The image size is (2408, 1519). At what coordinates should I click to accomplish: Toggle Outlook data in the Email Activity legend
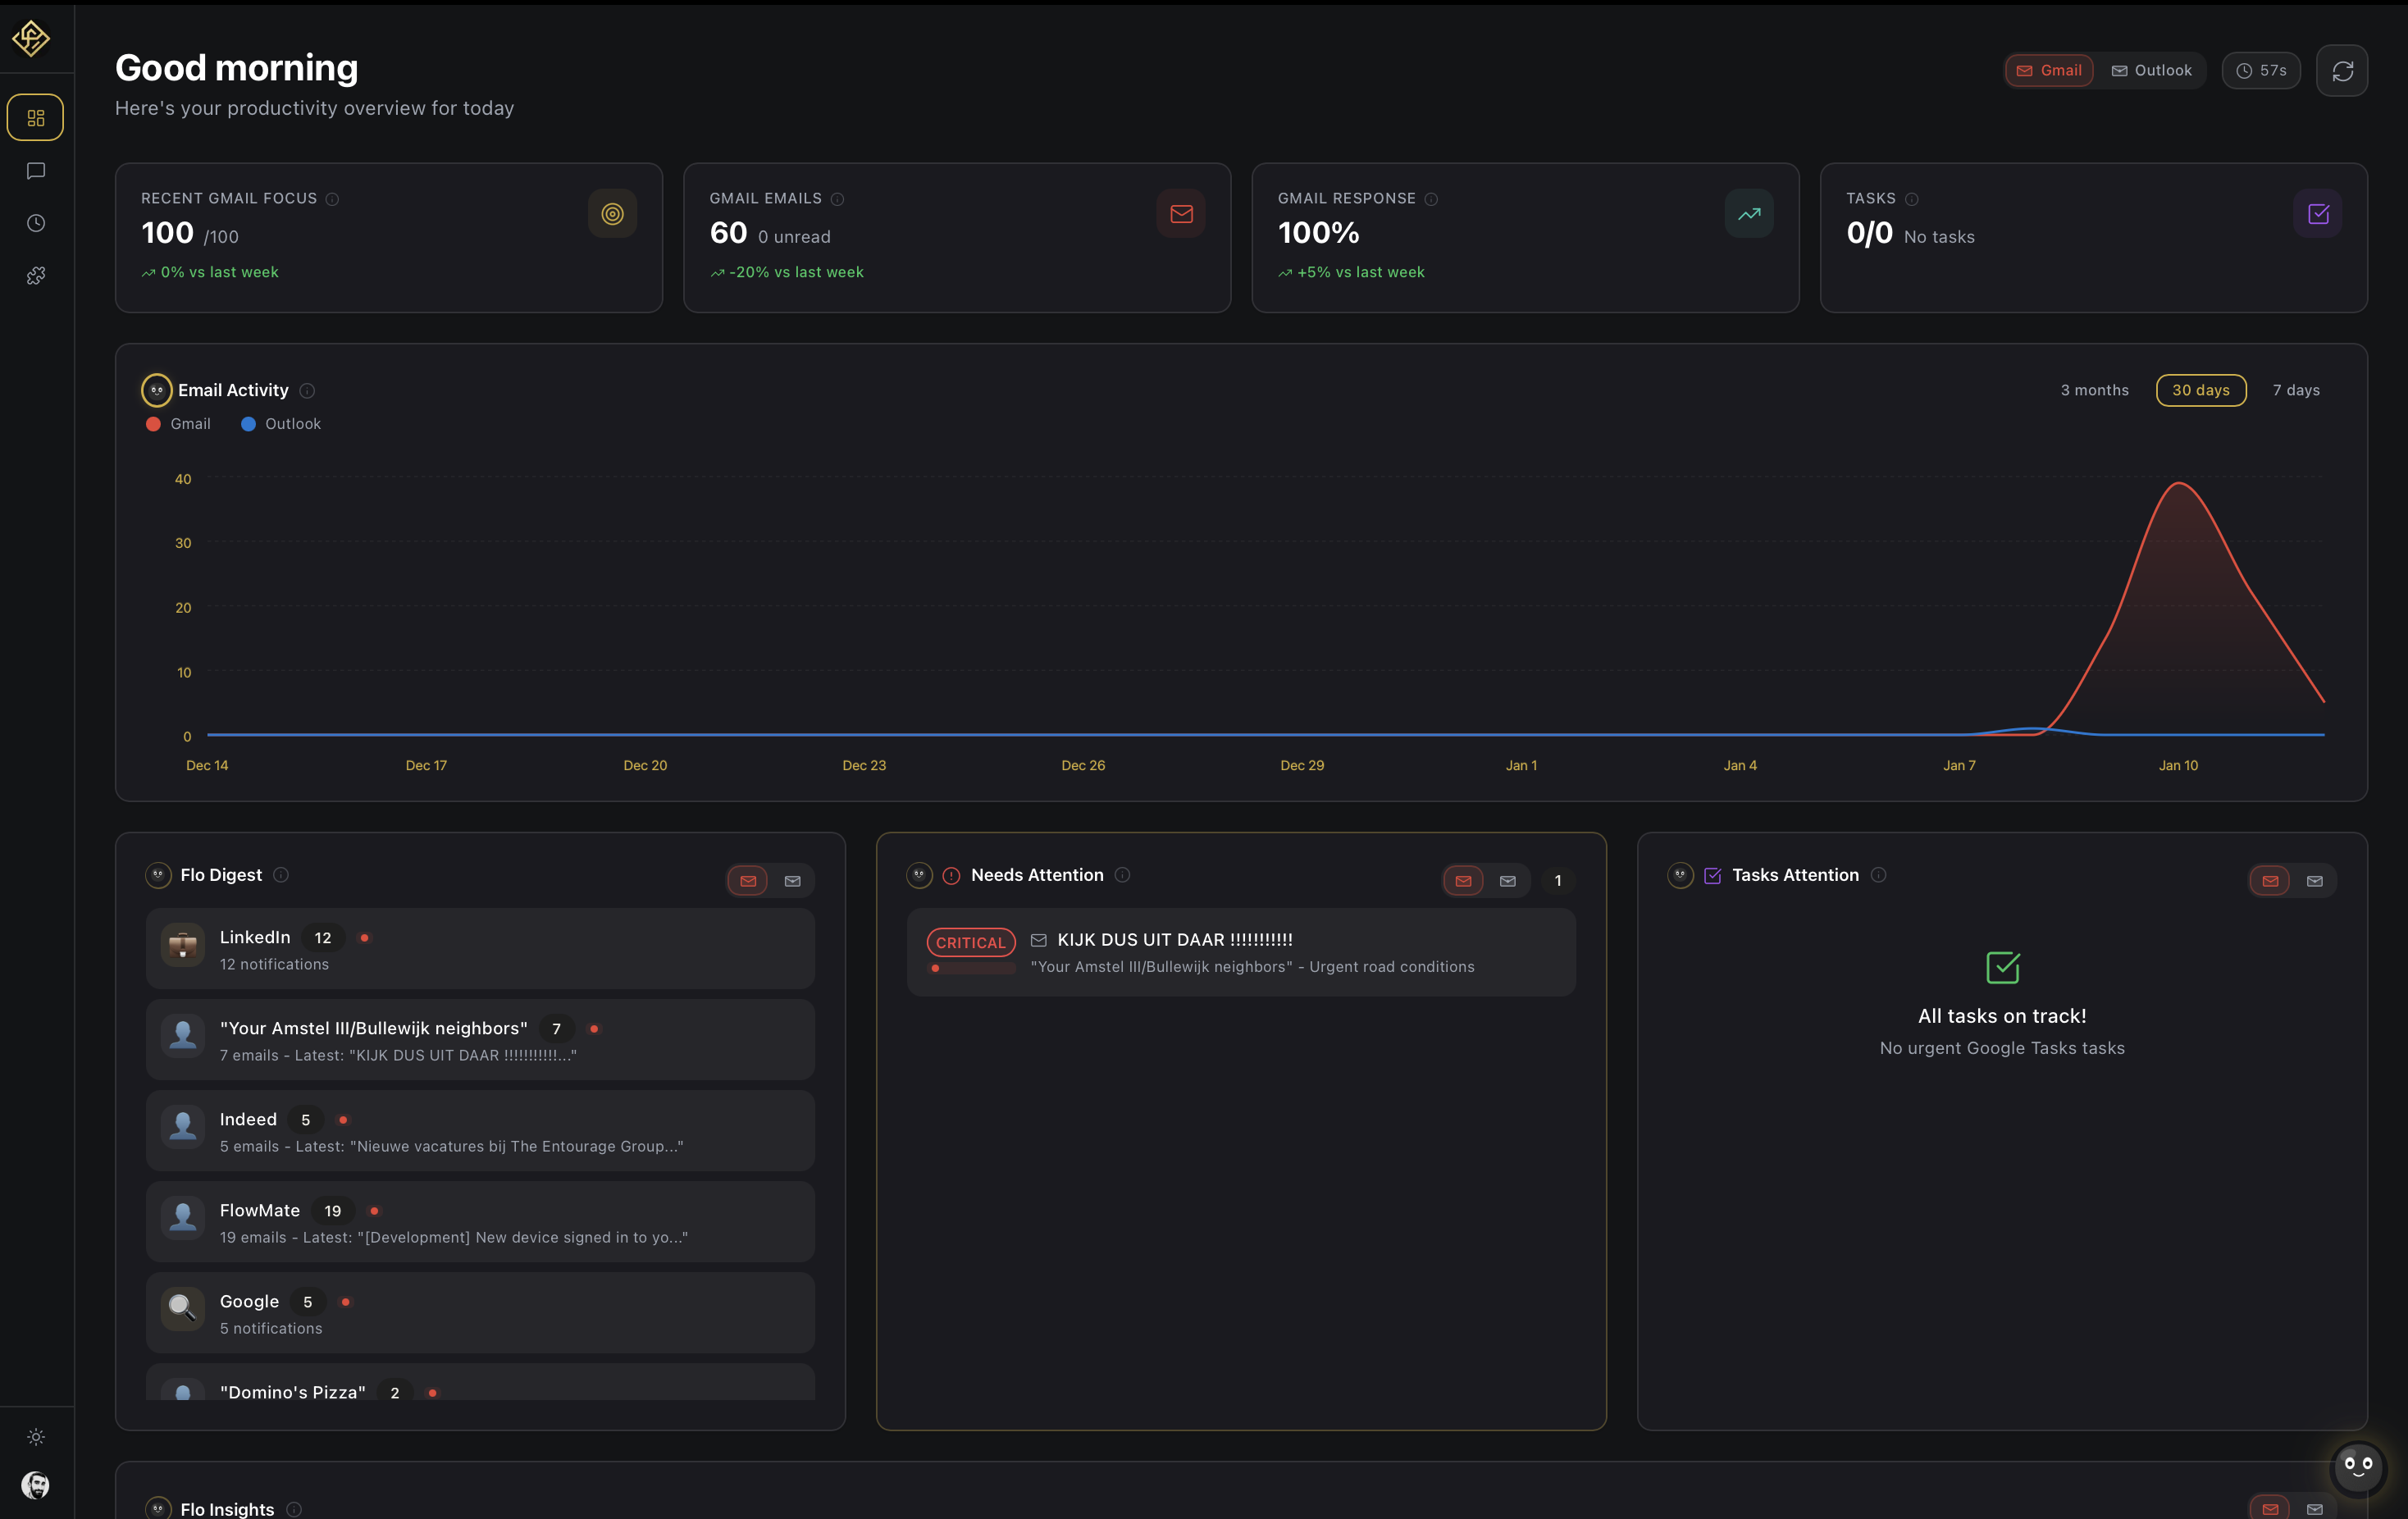(280, 424)
